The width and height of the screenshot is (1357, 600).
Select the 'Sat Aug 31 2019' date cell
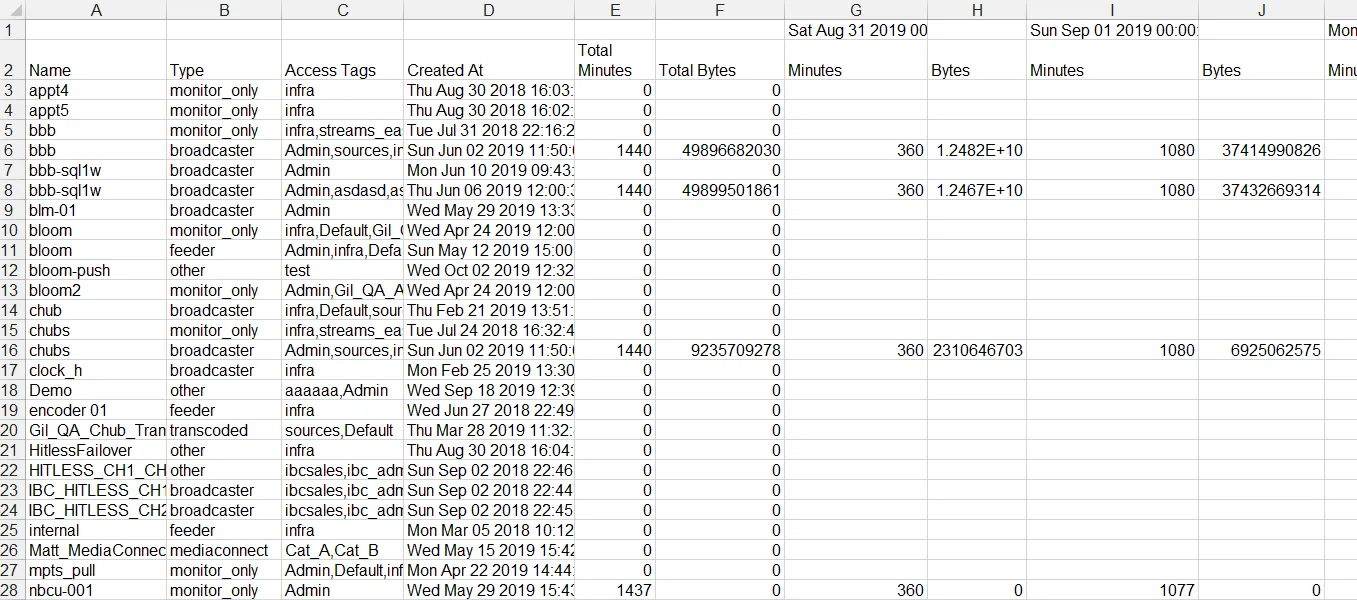pos(856,31)
